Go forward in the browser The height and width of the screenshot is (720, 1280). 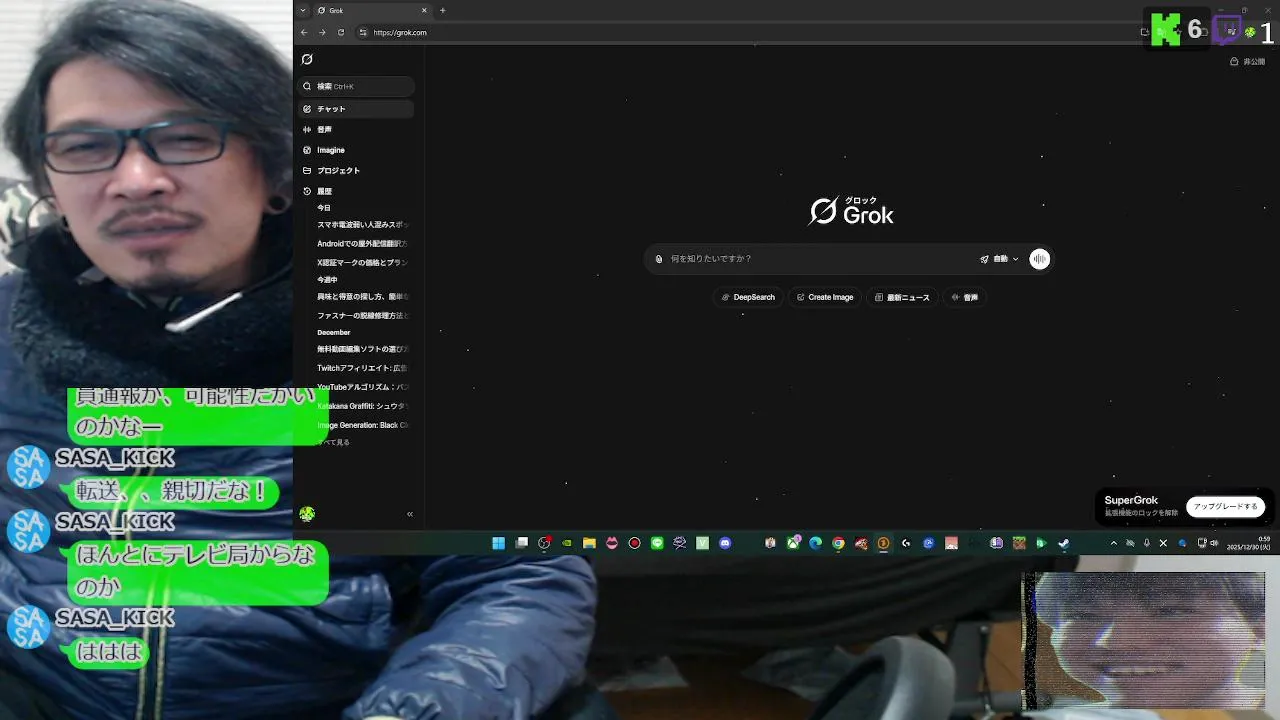coord(322,32)
